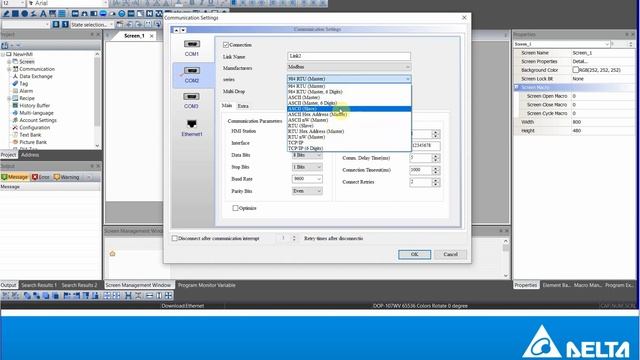Viewport: 640px width, 360px height.
Task: Click Cancel in Communication Settings
Action: (x=450, y=254)
